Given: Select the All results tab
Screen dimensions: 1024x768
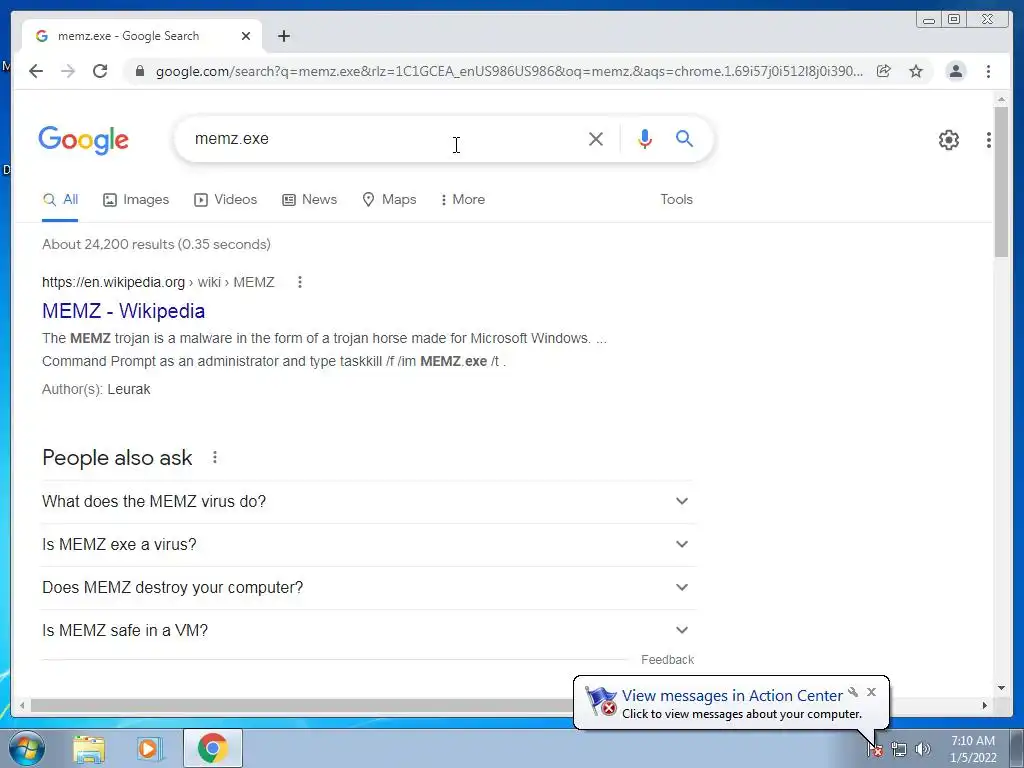Looking at the screenshot, I should coord(60,200).
